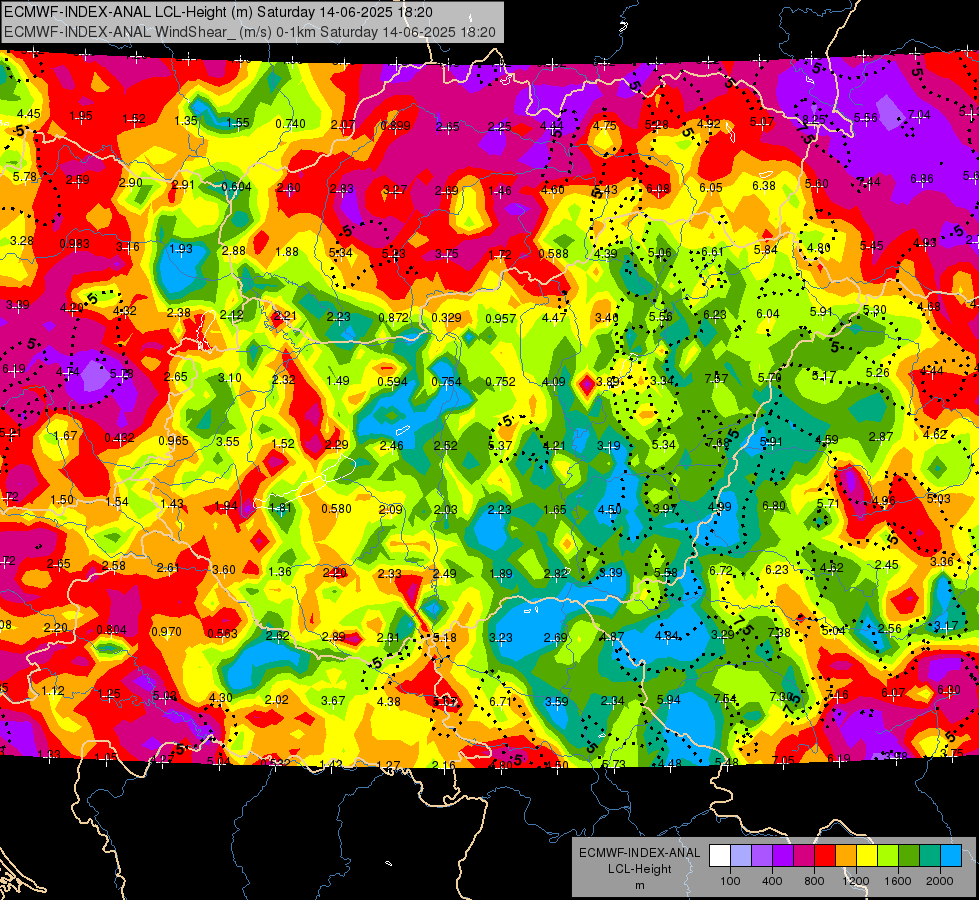Click the wind shear value '5.94'
Viewport: 979px width, 900px height.
tap(668, 700)
